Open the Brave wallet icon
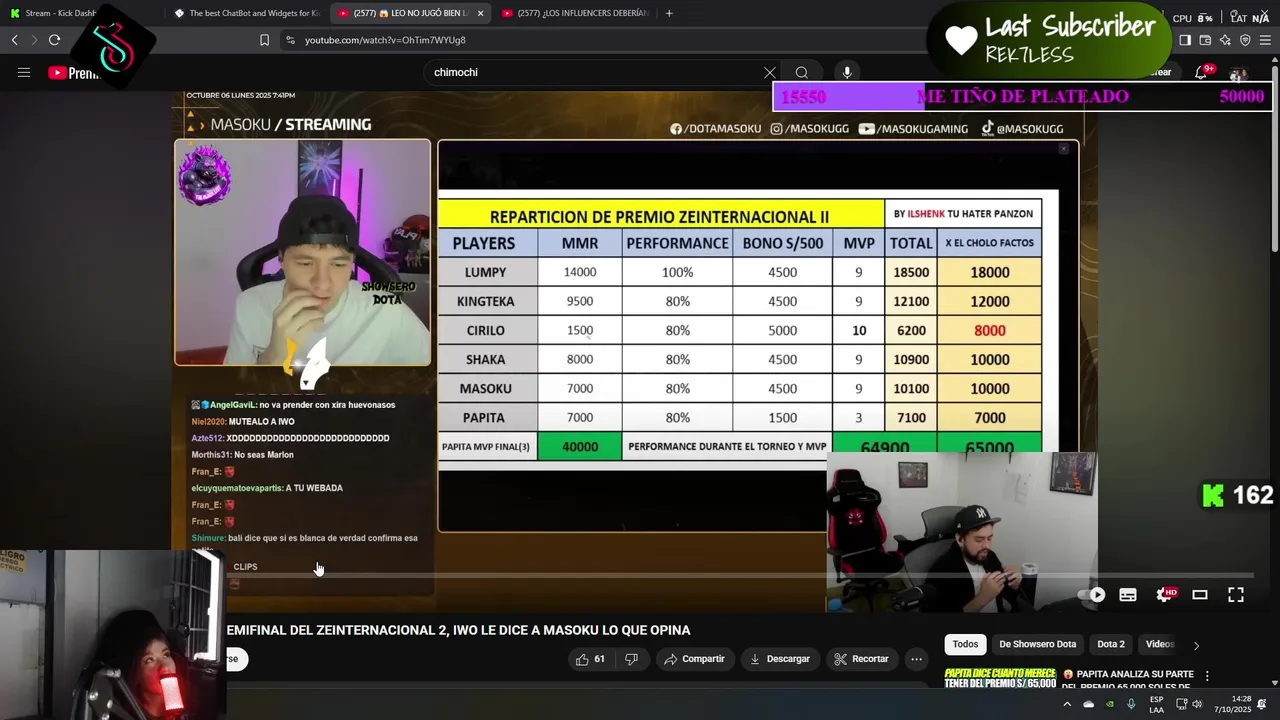Image resolution: width=1280 pixels, height=720 pixels. tap(1205, 40)
